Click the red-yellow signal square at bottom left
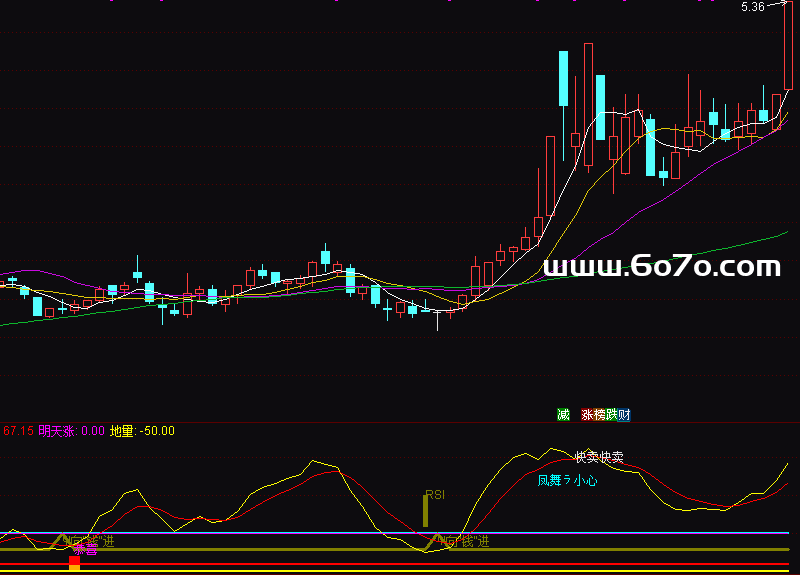 (x=74, y=563)
